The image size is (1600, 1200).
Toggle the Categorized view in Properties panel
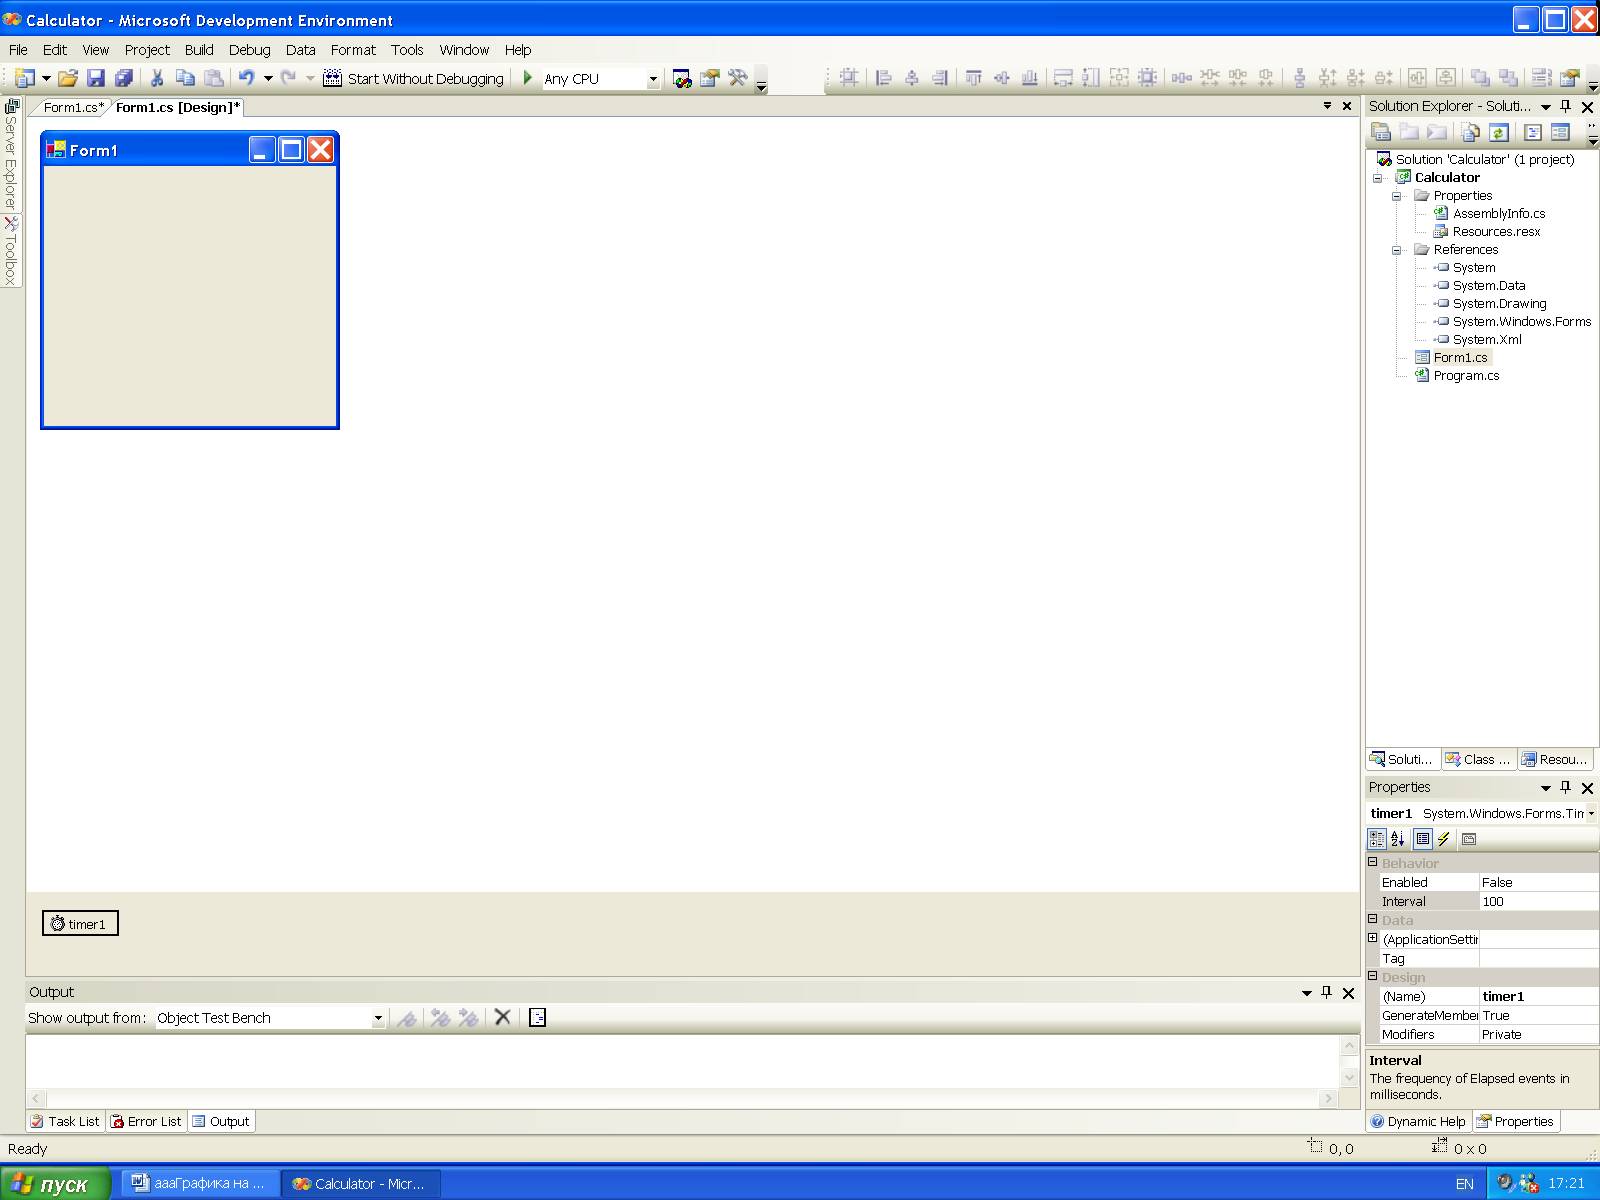(x=1377, y=839)
